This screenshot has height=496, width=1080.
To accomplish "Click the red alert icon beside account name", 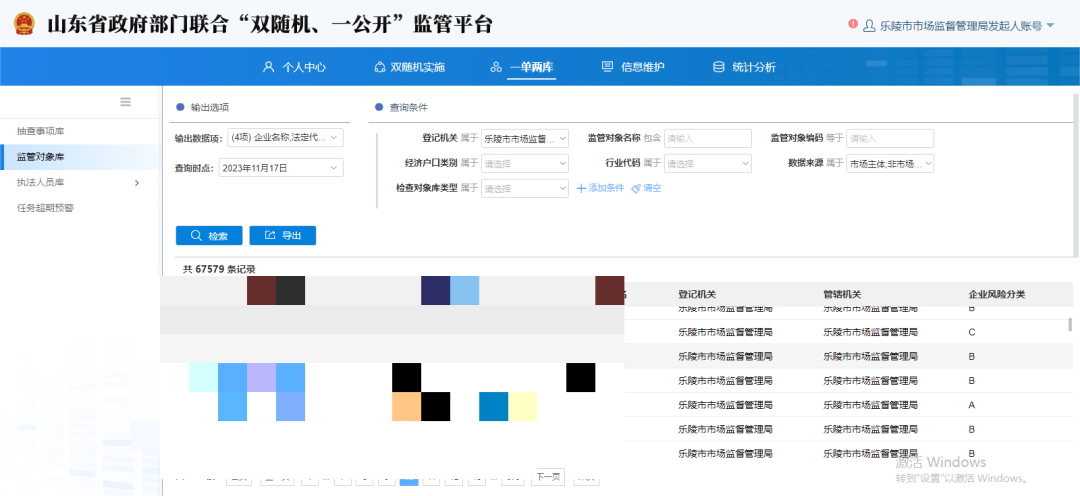I will pyautogui.click(x=853, y=24).
